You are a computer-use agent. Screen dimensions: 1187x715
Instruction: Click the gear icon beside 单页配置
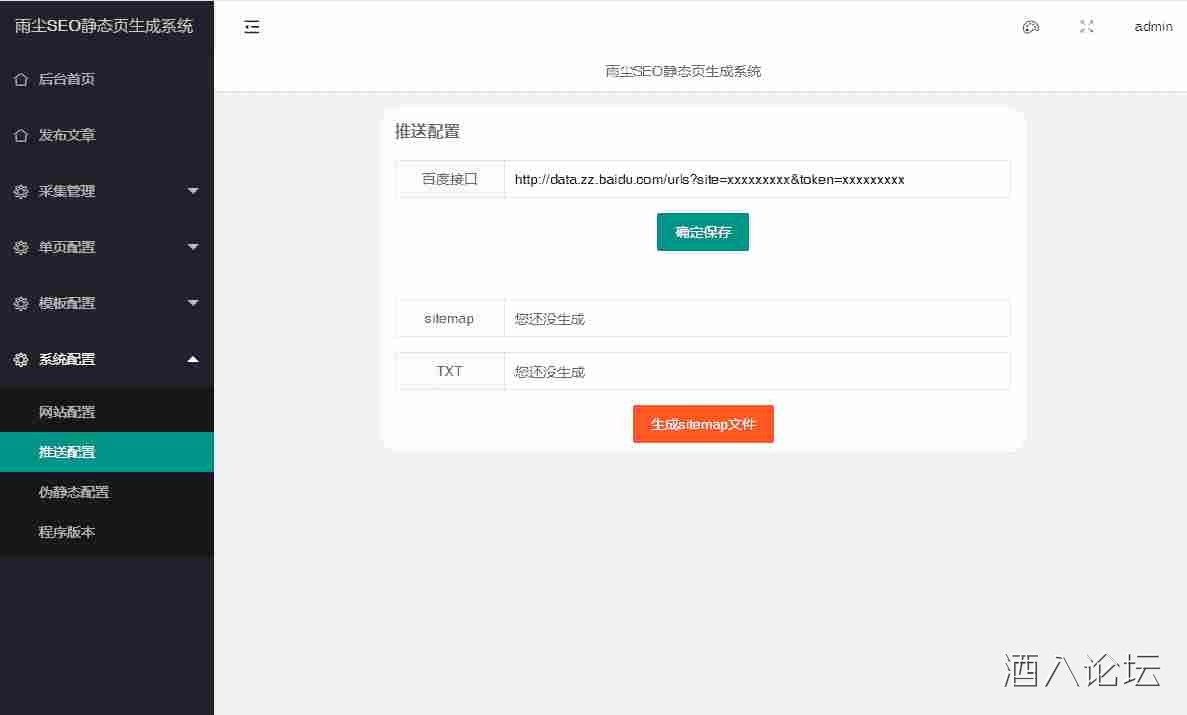(21, 247)
